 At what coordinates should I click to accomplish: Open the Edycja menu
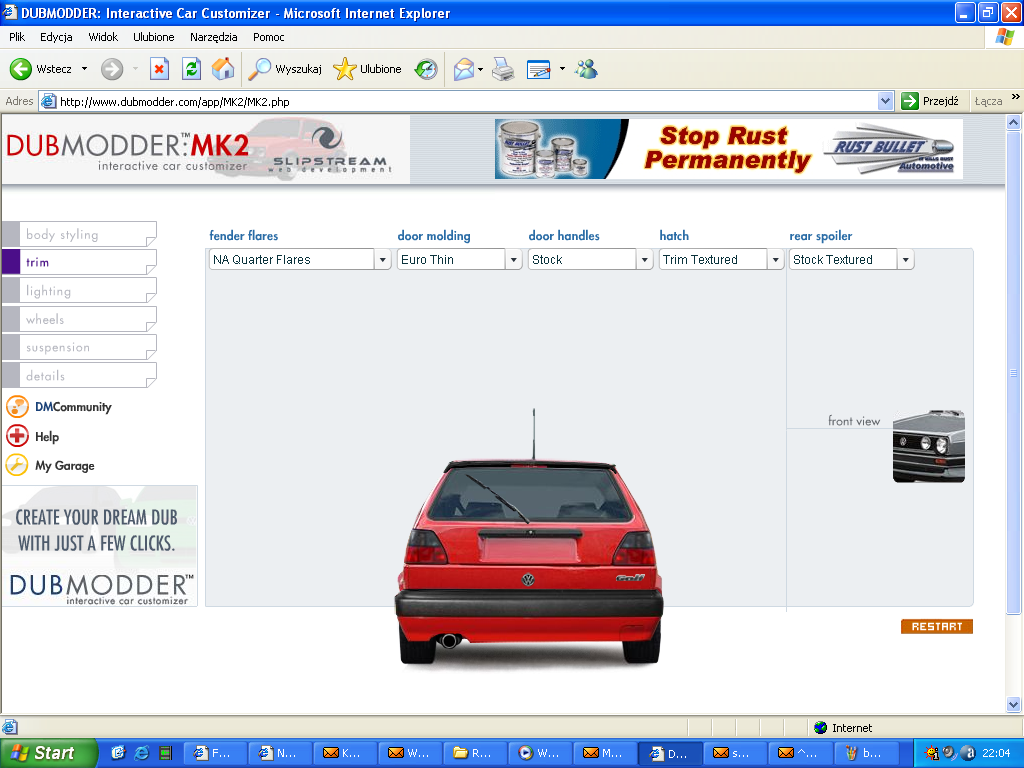point(56,37)
